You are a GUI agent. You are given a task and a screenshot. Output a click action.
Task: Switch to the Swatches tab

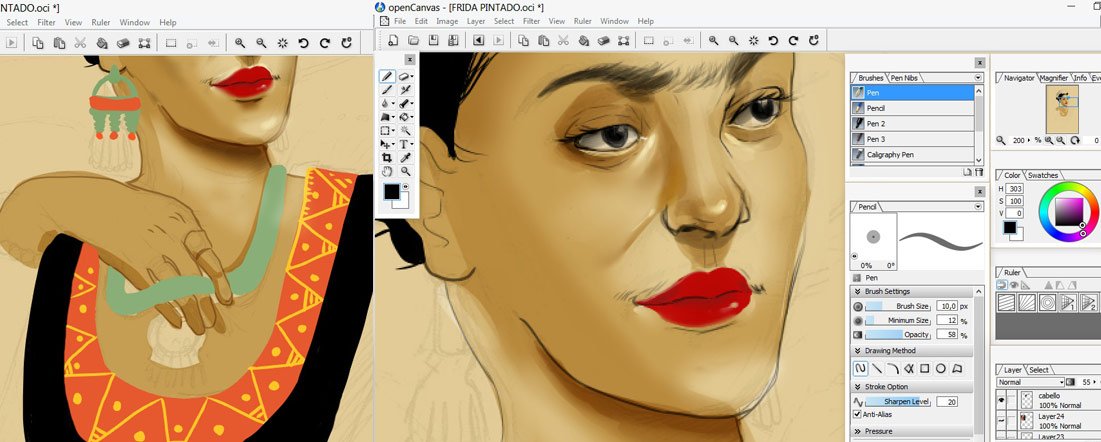point(1042,175)
